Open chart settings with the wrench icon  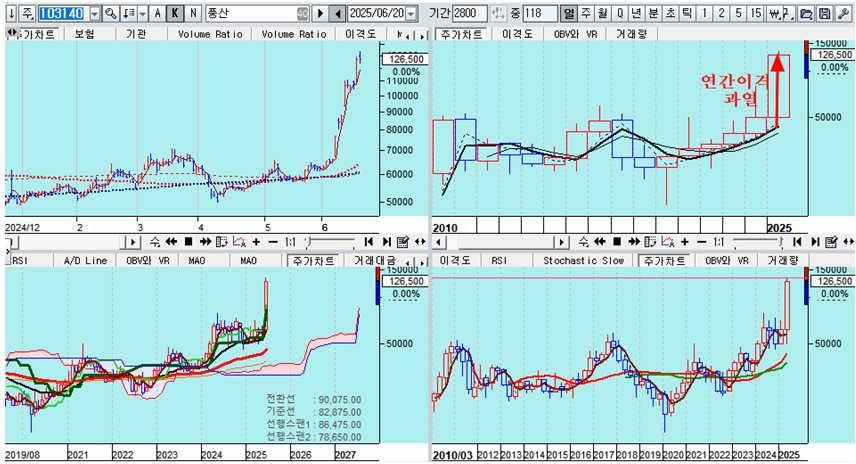click(842, 14)
